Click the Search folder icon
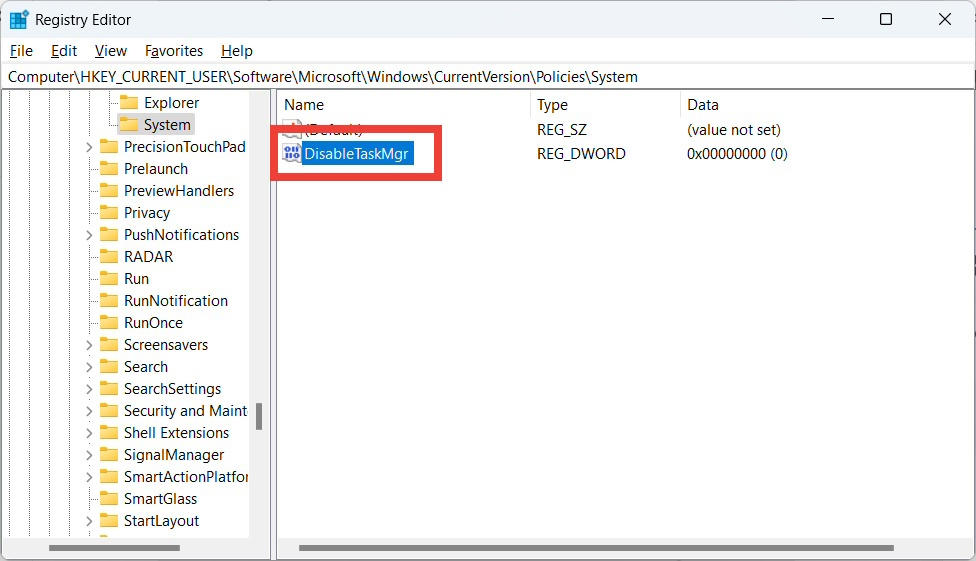This screenshot has width=976, height=561. pos(109,366)
